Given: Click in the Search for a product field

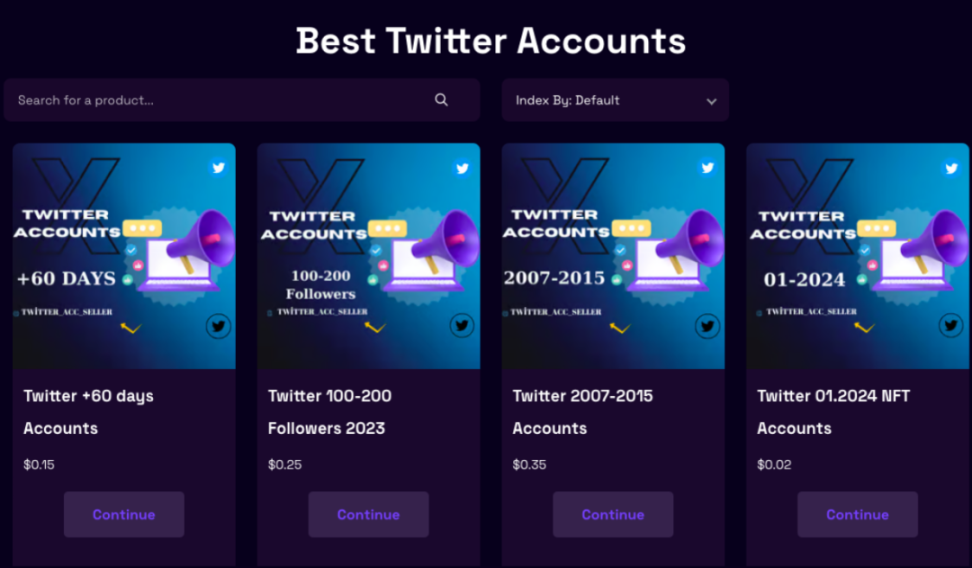Looking at the screenshot, I should click(220, 100).
